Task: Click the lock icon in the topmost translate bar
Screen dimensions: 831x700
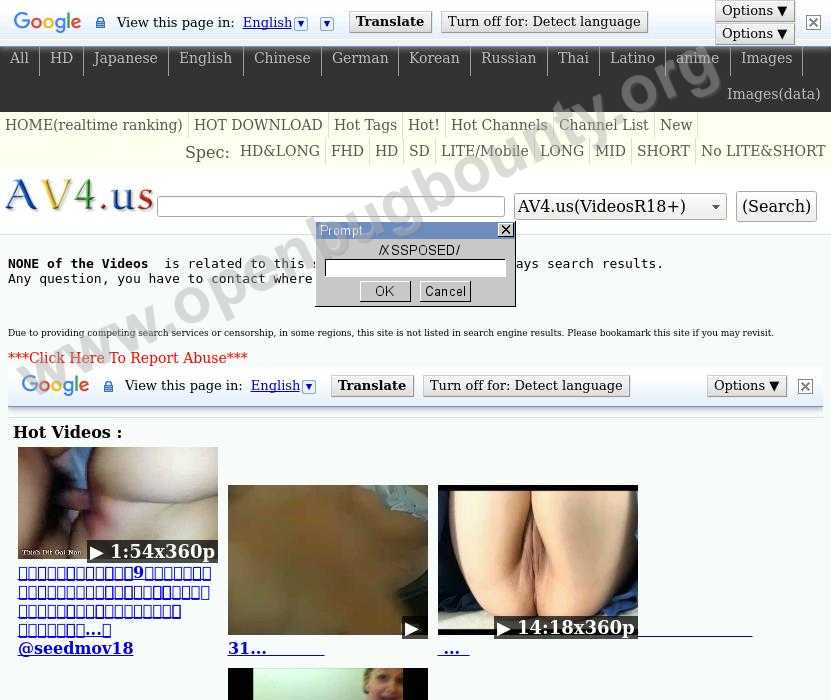Action: point(100,23)
